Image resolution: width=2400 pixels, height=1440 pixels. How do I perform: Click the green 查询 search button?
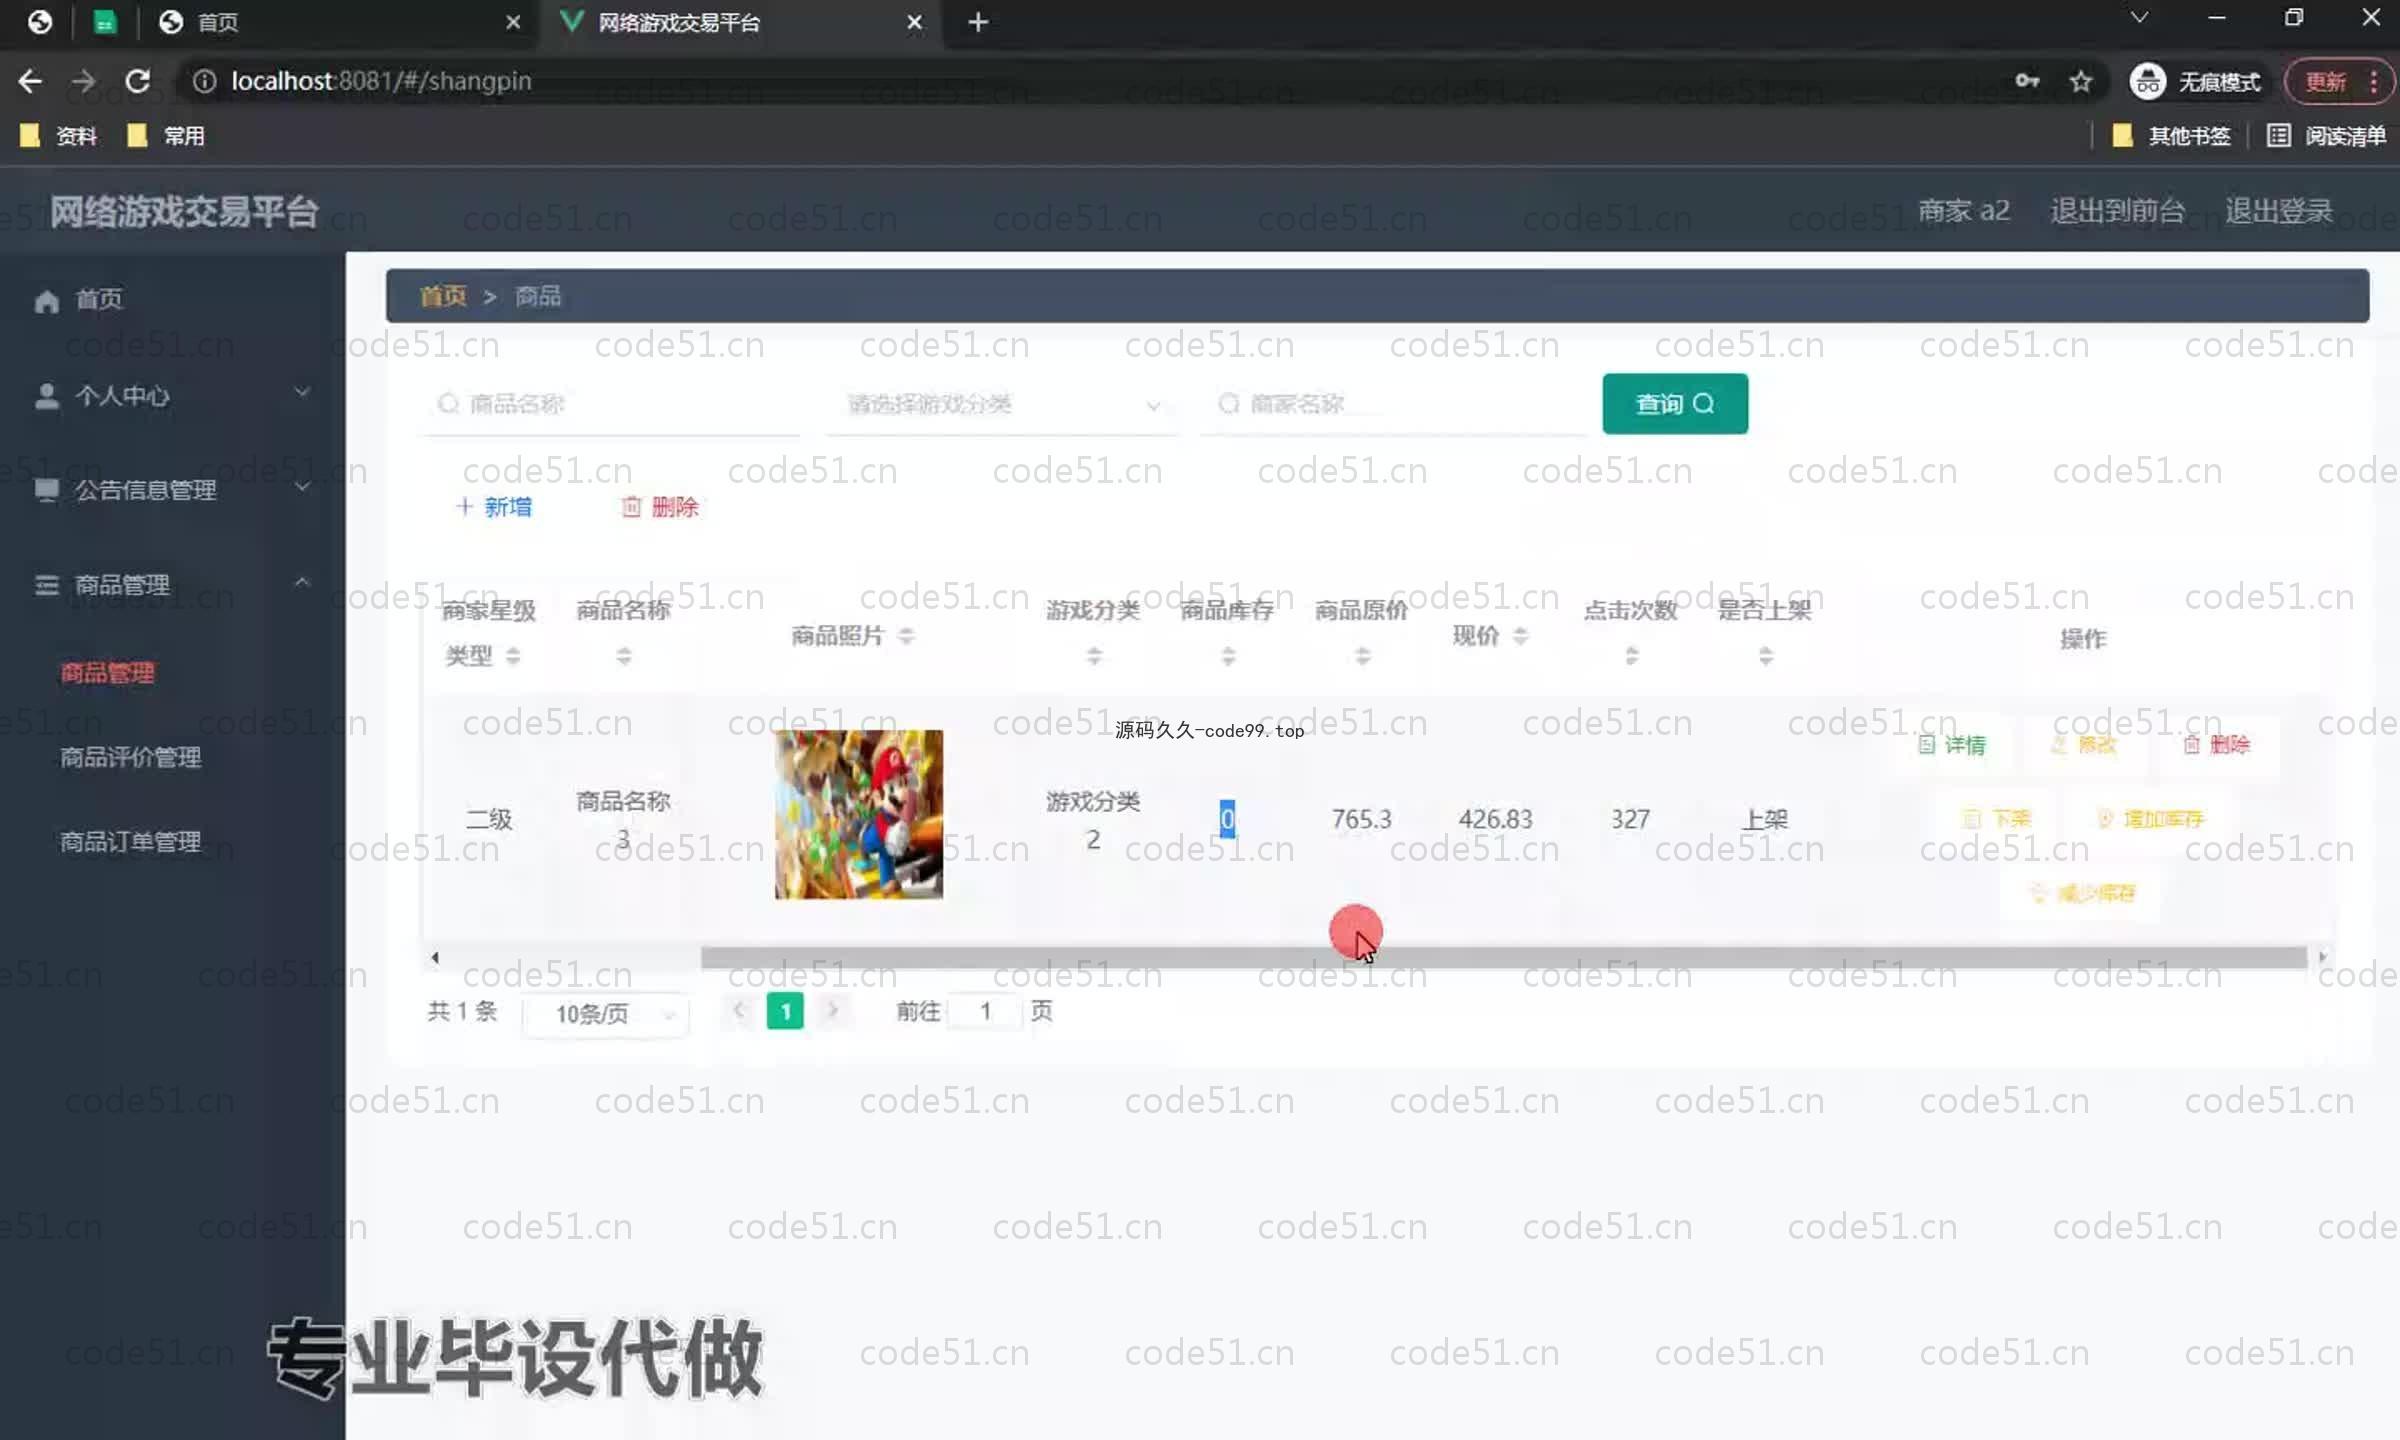point(1675,404)
